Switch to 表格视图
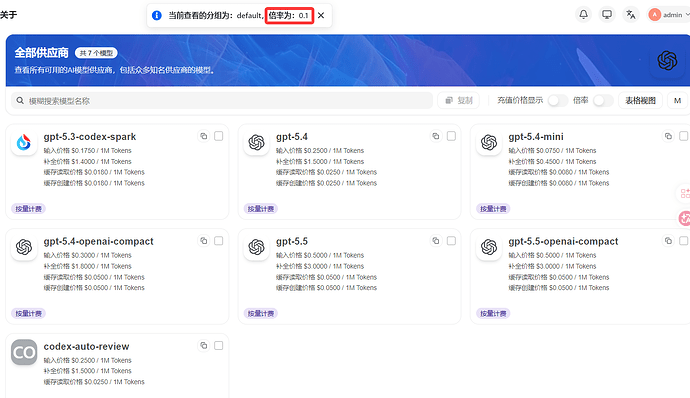The height and width of the screenshot is (398, 690). coord(640,101)
